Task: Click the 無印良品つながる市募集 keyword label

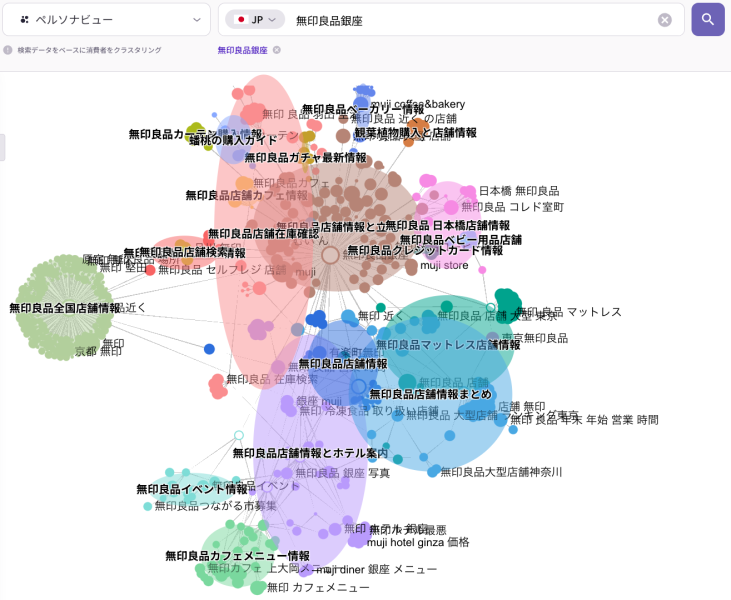Action: [215, 506]
